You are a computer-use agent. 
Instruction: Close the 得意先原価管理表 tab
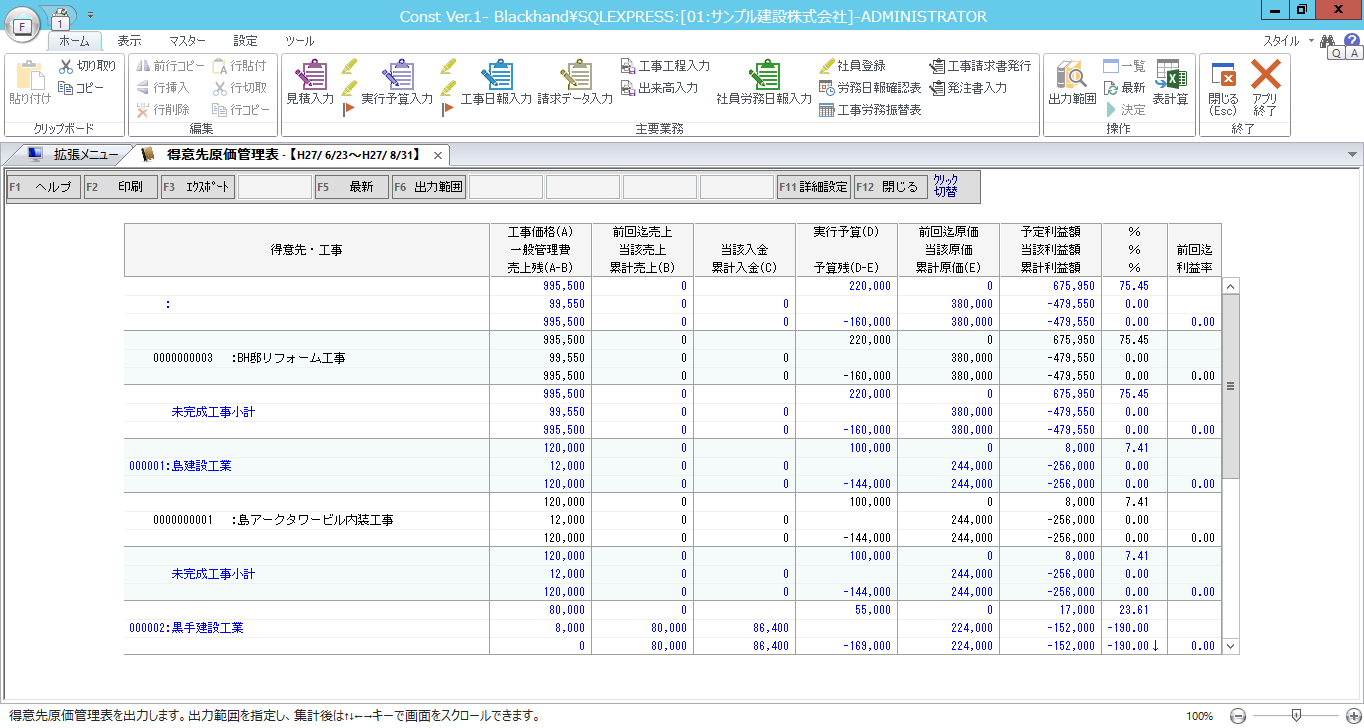(438, 155)
